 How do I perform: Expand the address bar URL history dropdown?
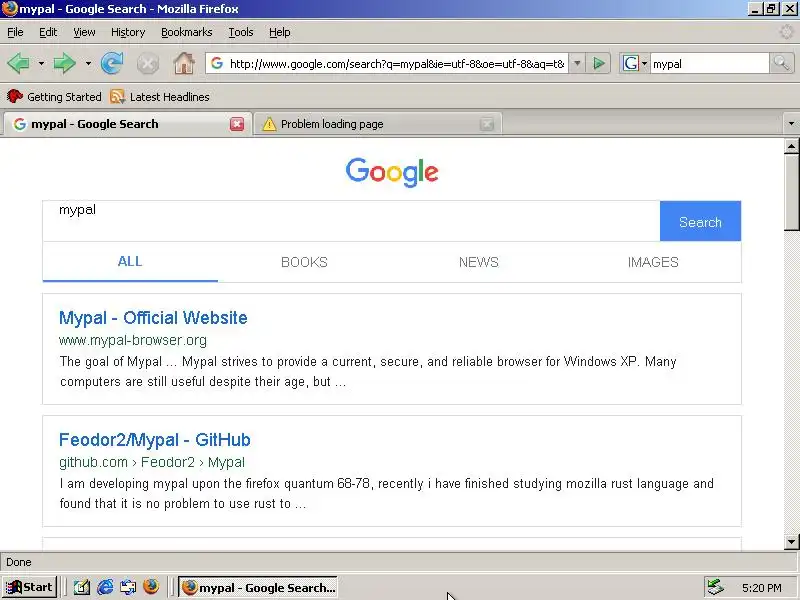click(x=577, y=64)
